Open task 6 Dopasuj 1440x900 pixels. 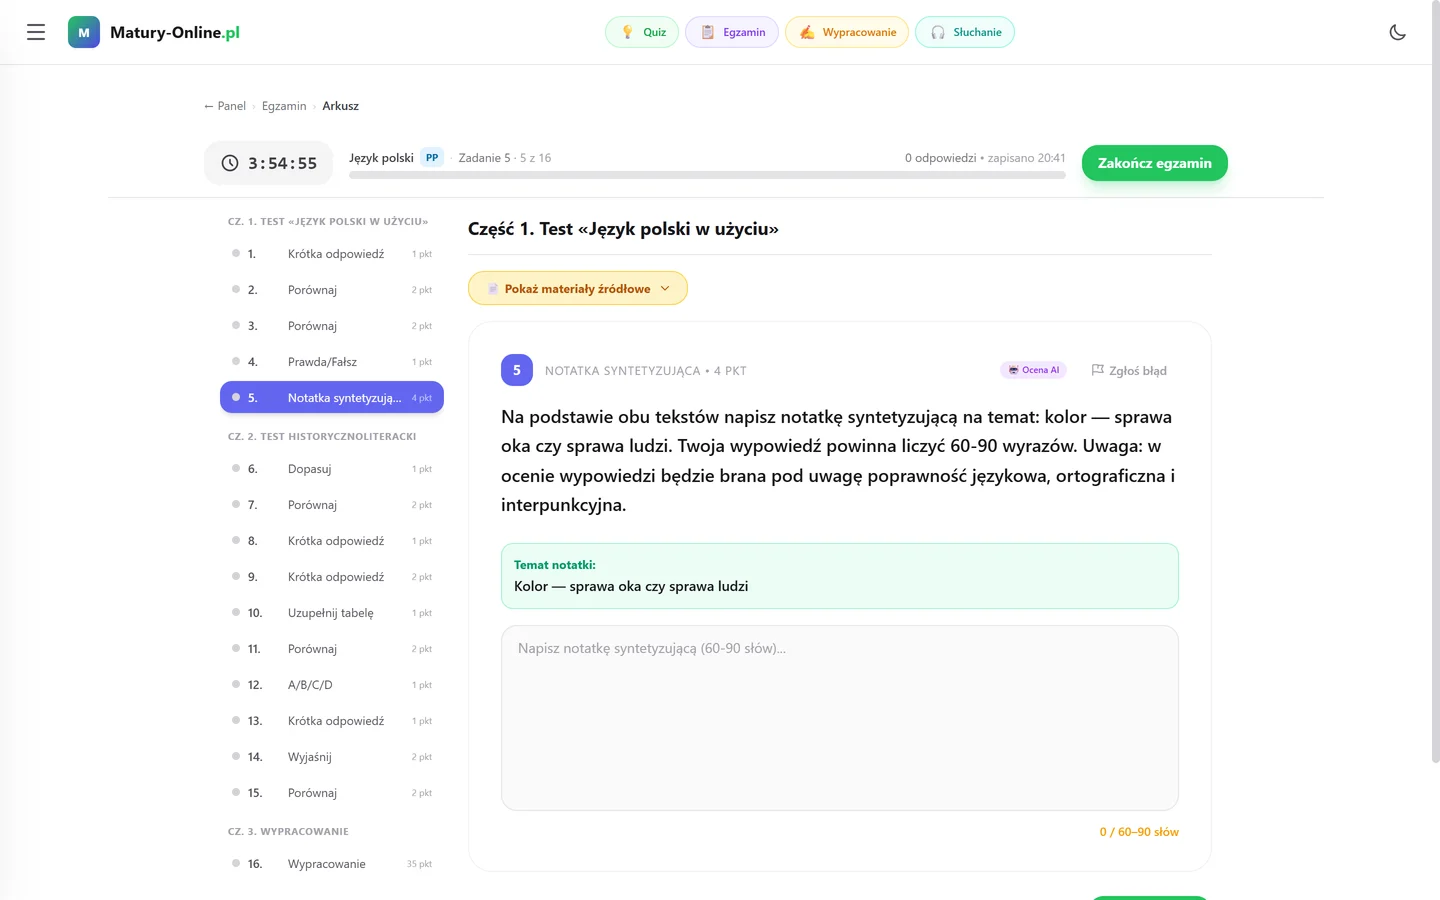coord(332,469)
